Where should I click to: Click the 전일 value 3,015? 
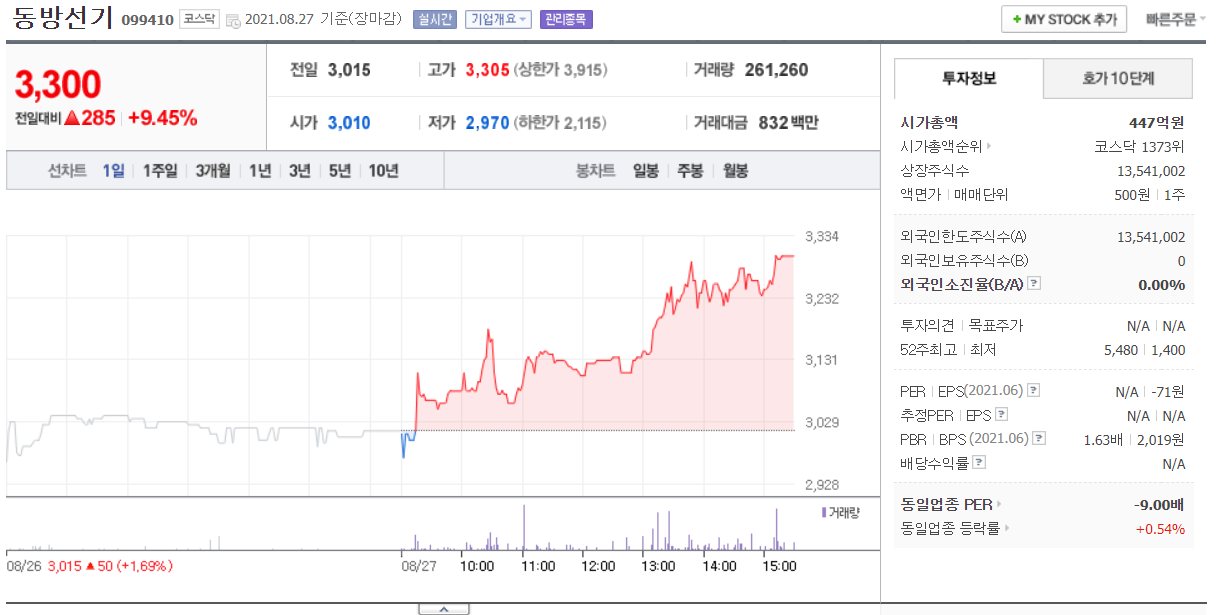coord(349,70)
